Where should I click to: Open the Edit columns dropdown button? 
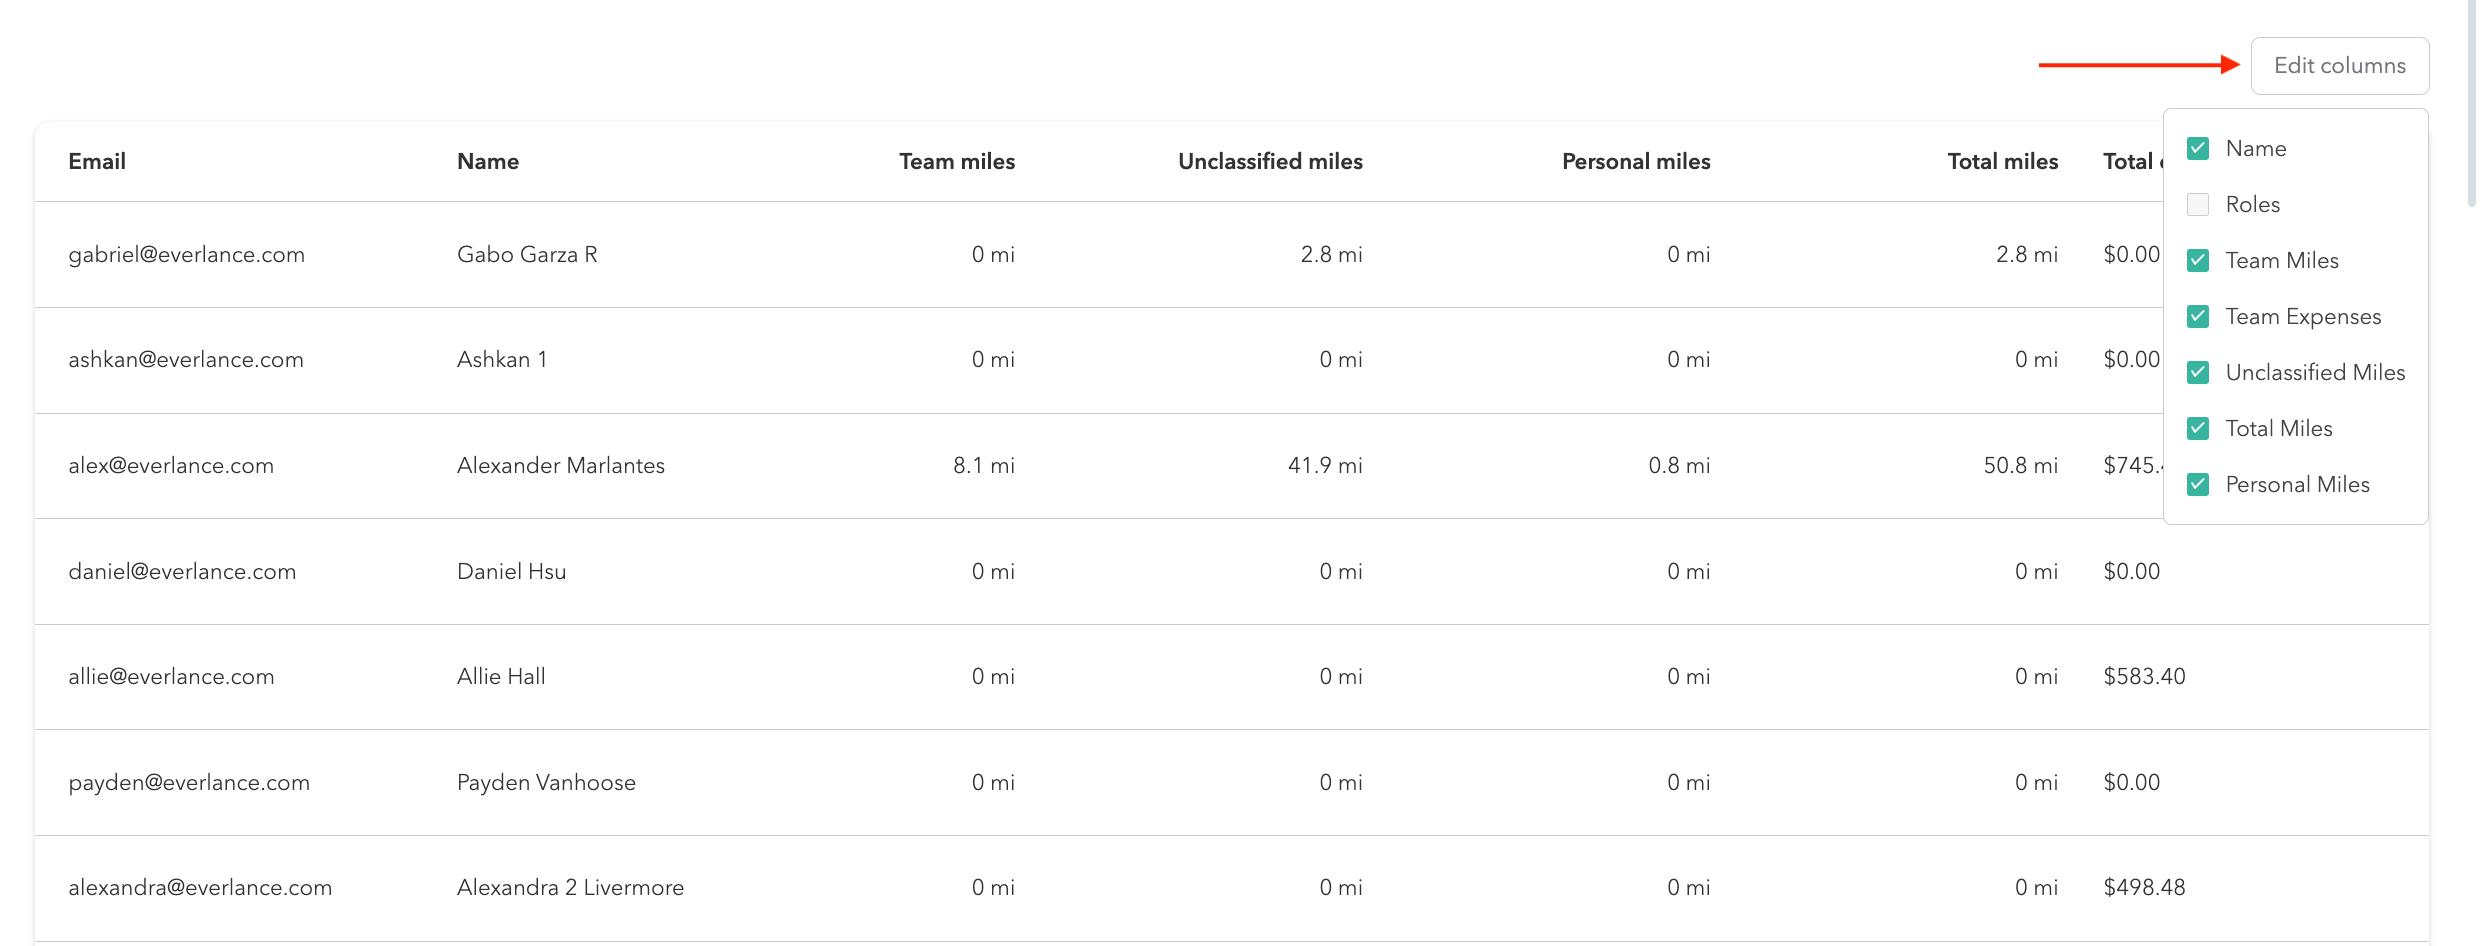pyautogui.click(x=2339, y=66)
